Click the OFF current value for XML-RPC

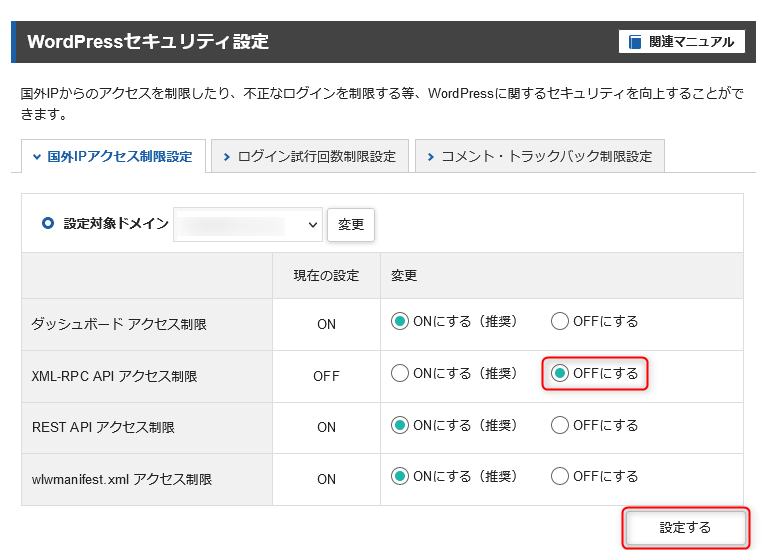pyautogui.click(x=326, y=376)
